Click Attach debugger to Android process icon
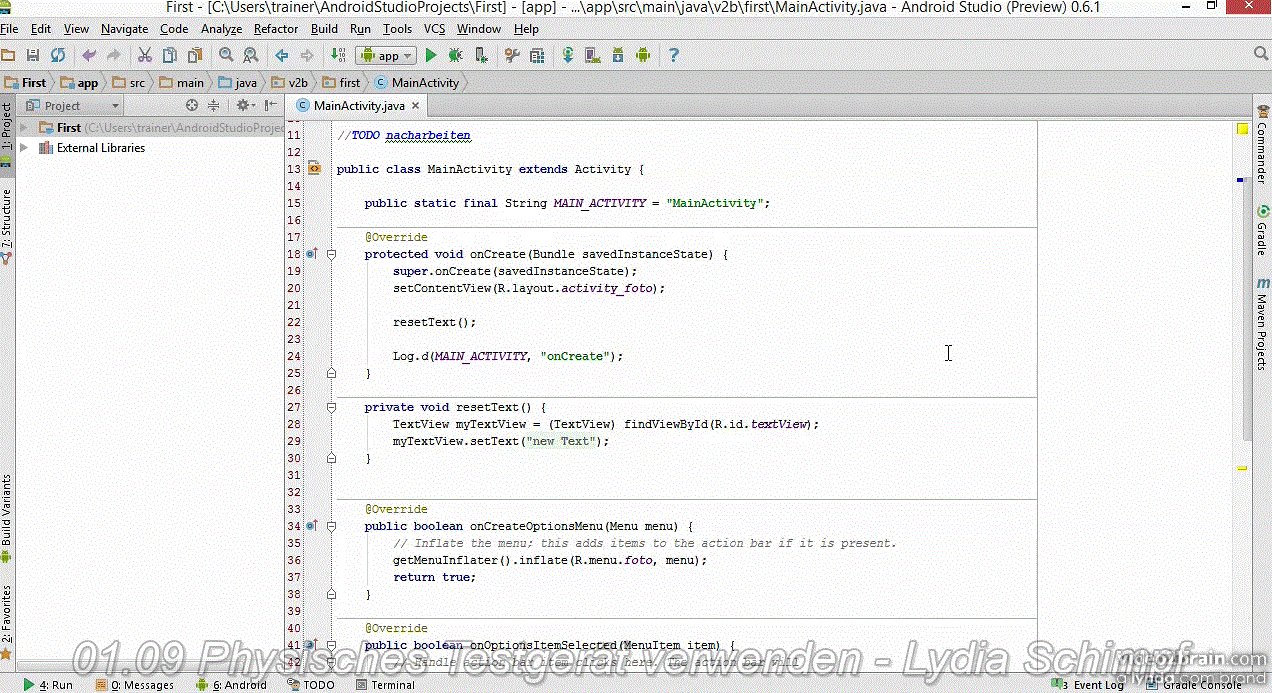 point(481,55)
